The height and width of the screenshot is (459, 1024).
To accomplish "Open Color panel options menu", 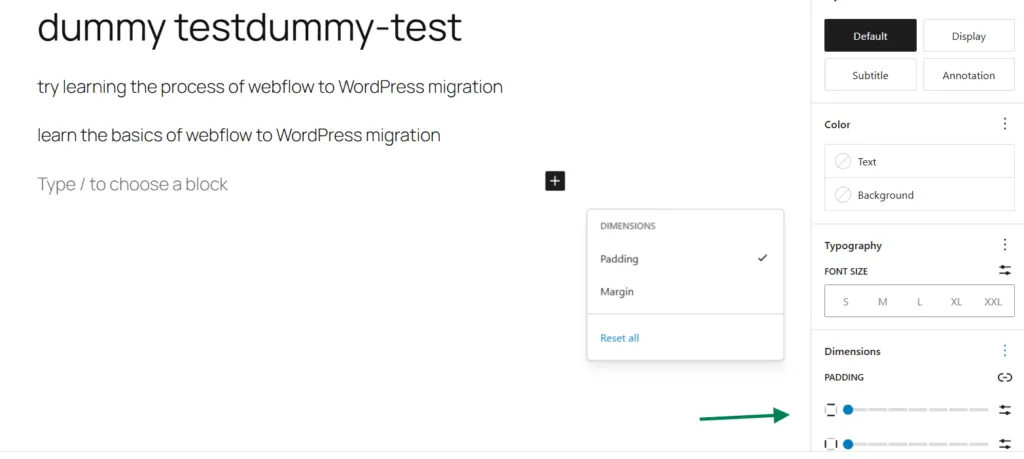I will pyautogui.click(x=1004, y=124).
